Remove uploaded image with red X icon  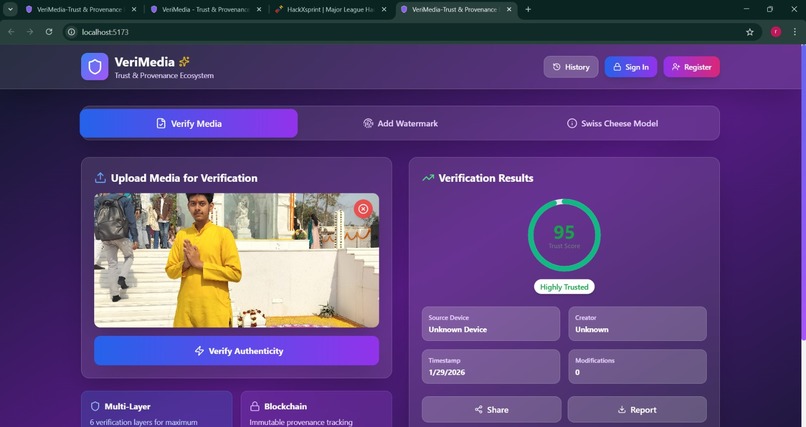click(363, 209)
